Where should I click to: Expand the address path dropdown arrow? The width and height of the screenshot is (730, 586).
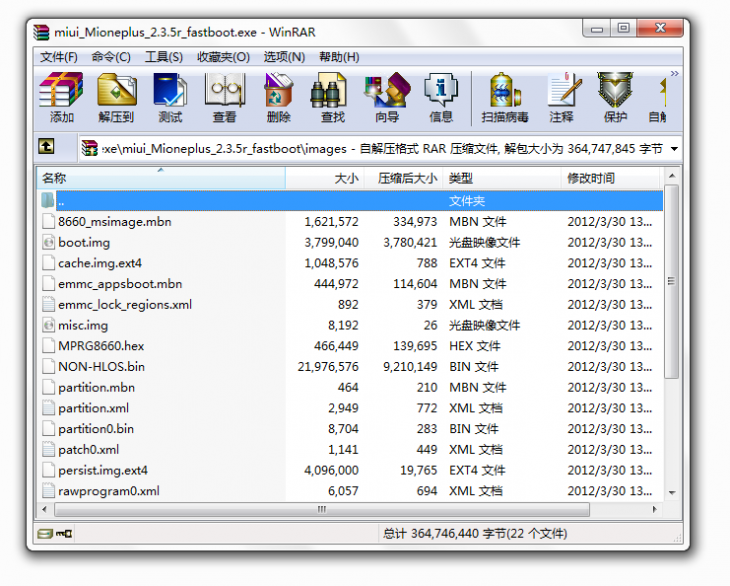click(674, 149)
